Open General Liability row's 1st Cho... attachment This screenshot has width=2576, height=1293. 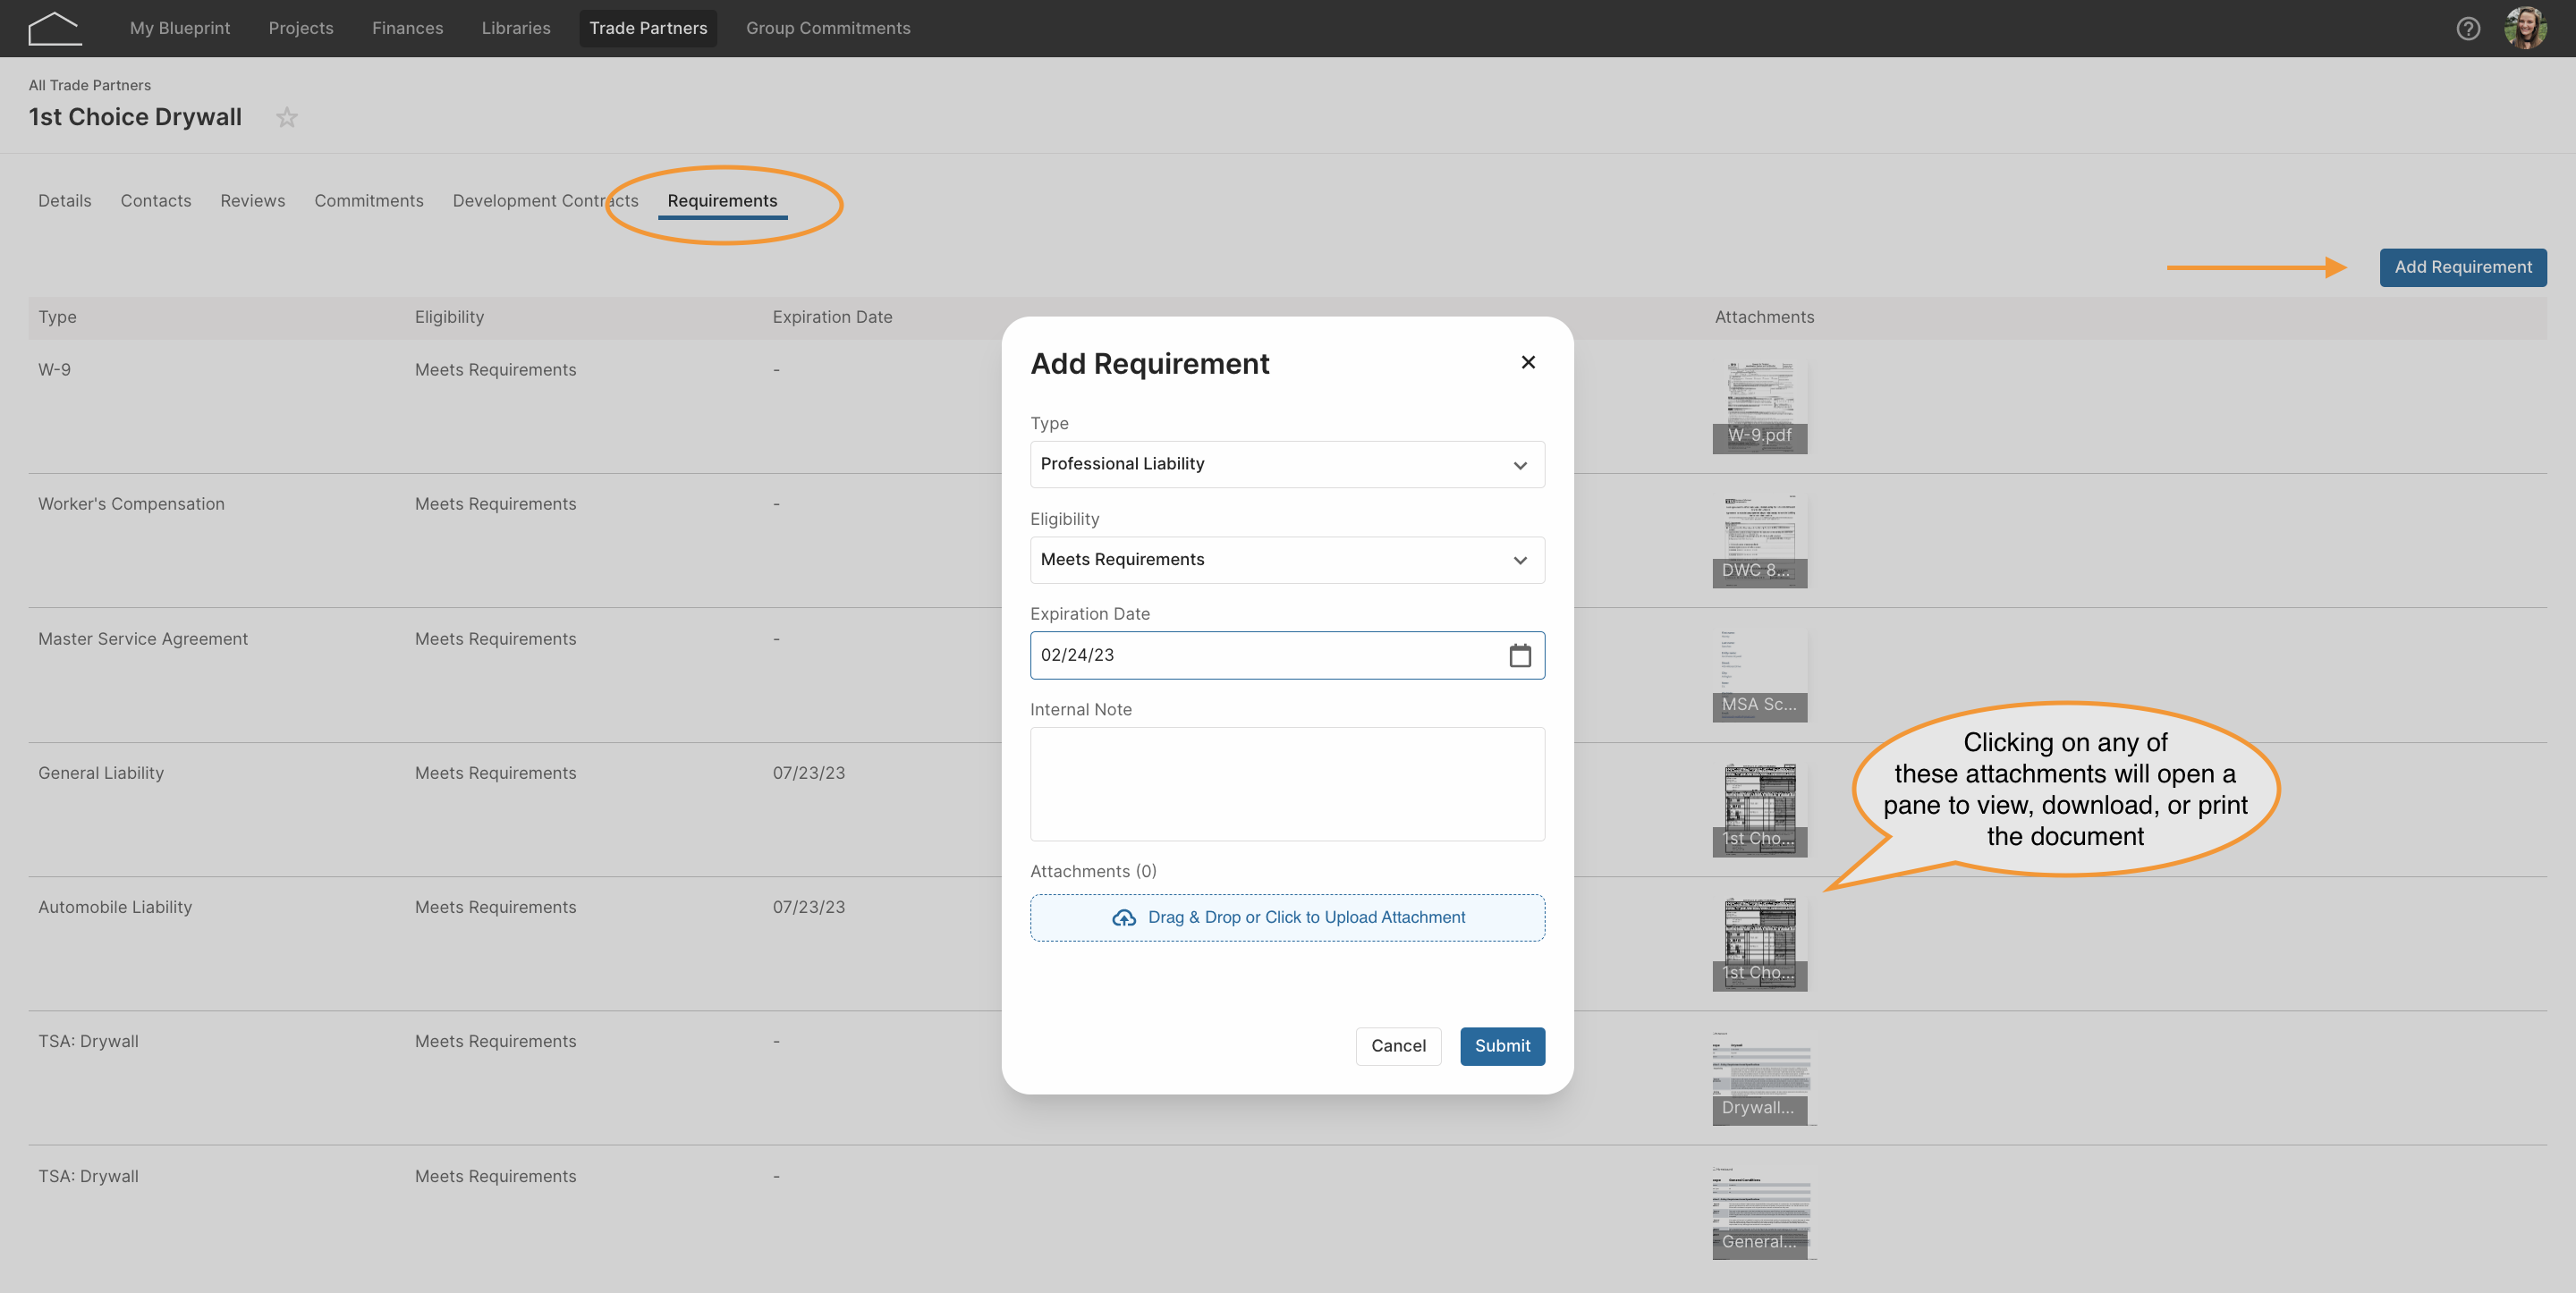click(x=1760, y=810)
